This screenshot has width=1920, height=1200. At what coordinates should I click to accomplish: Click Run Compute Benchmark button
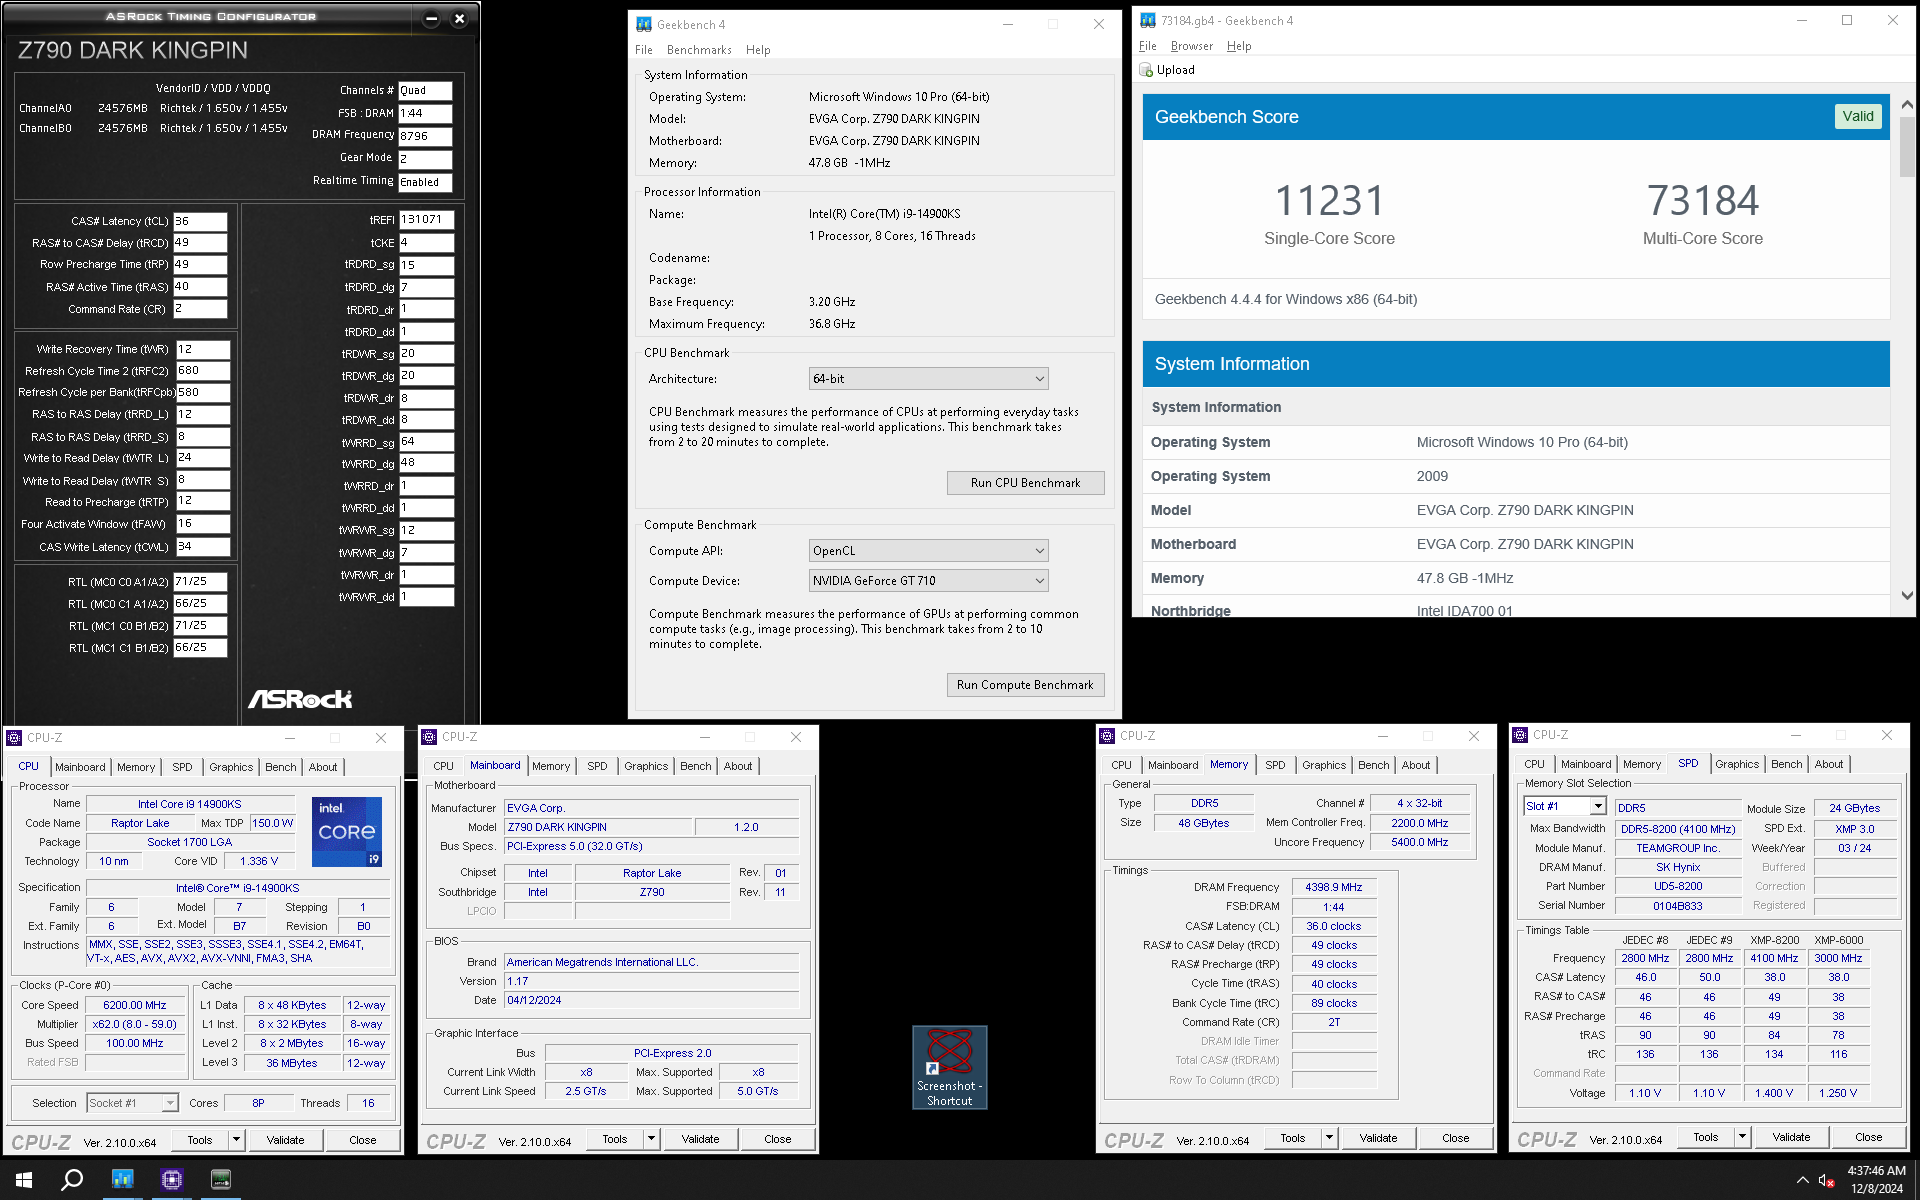[1025, 685]
